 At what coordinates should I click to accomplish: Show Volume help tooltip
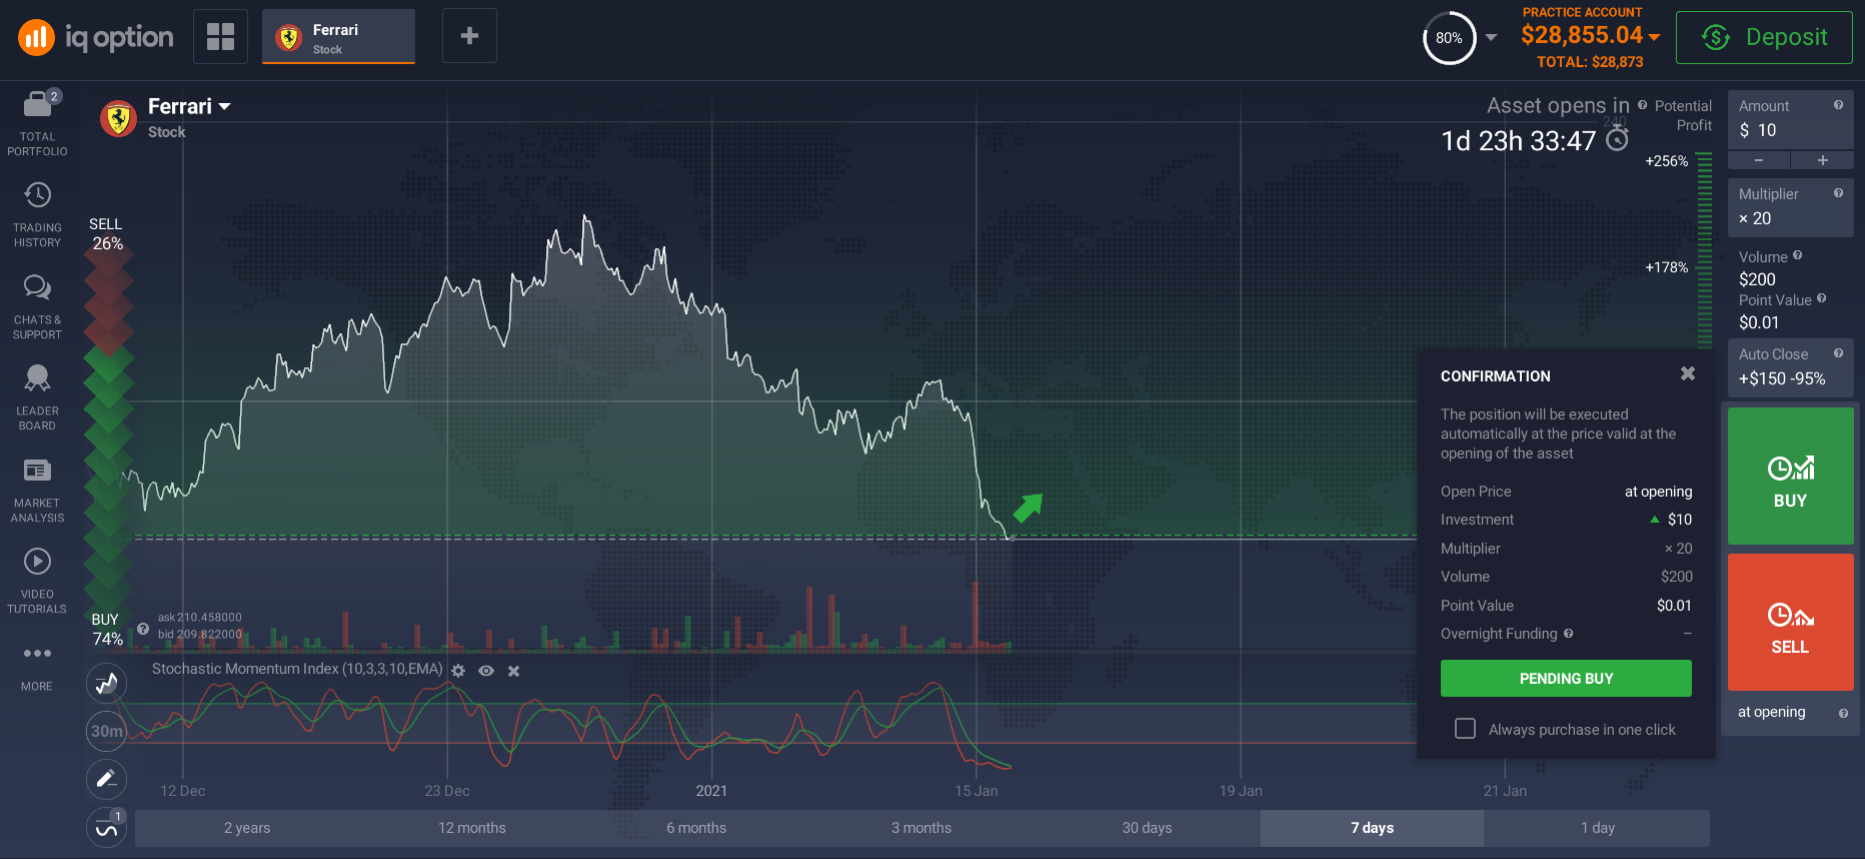[x=1797, y=256]
